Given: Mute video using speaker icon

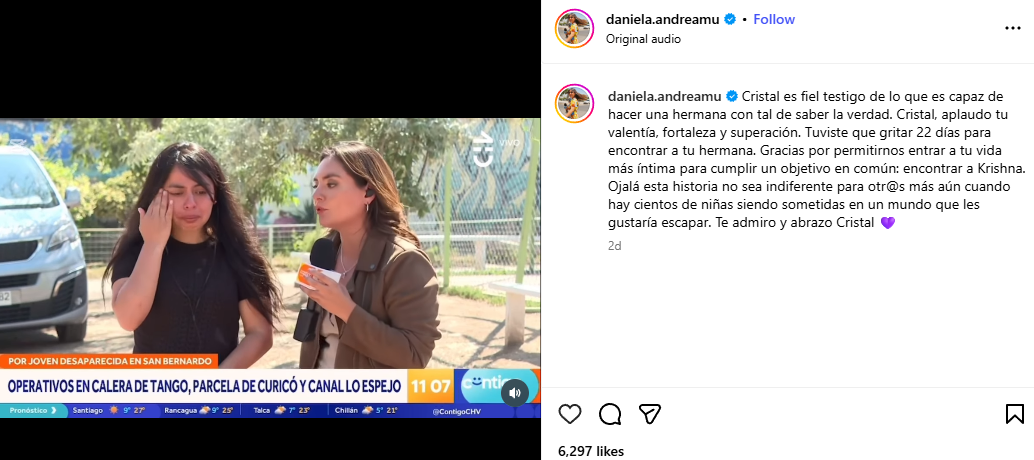Looking at the screenshot, I should point(515,393).
